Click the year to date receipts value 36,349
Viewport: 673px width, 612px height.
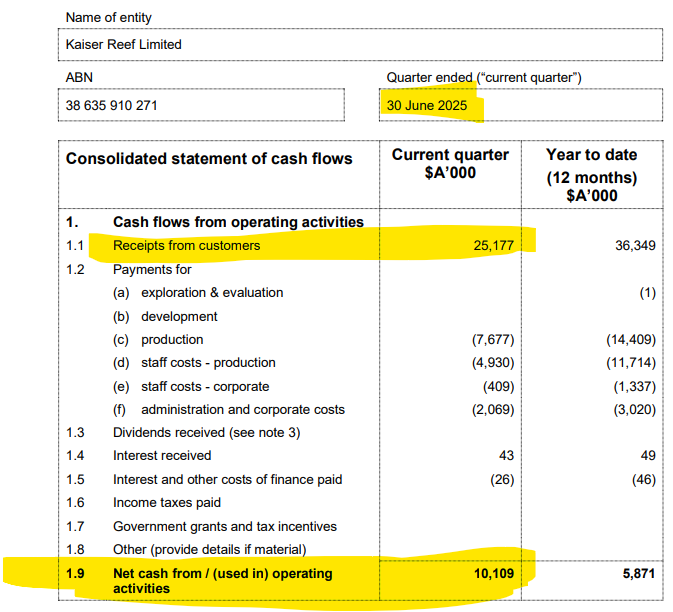(x=632, y=246)
